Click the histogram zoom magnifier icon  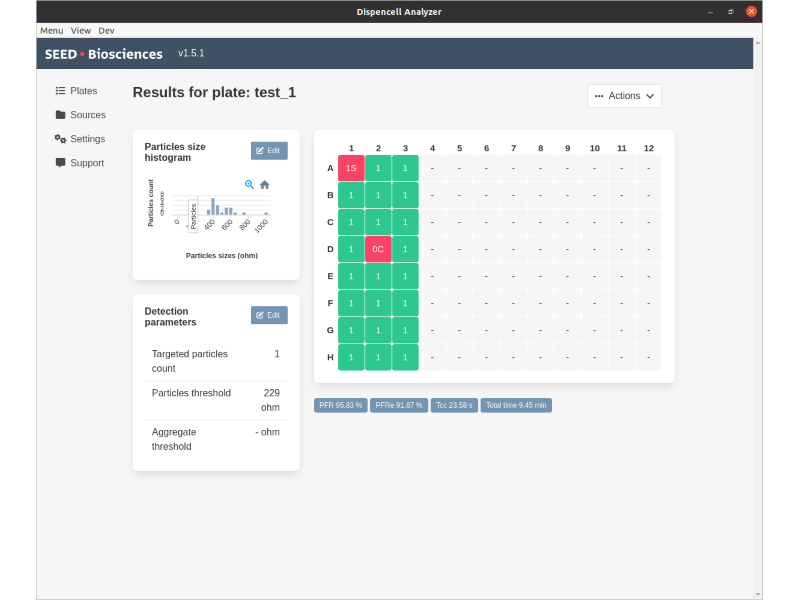pos(249,185)
